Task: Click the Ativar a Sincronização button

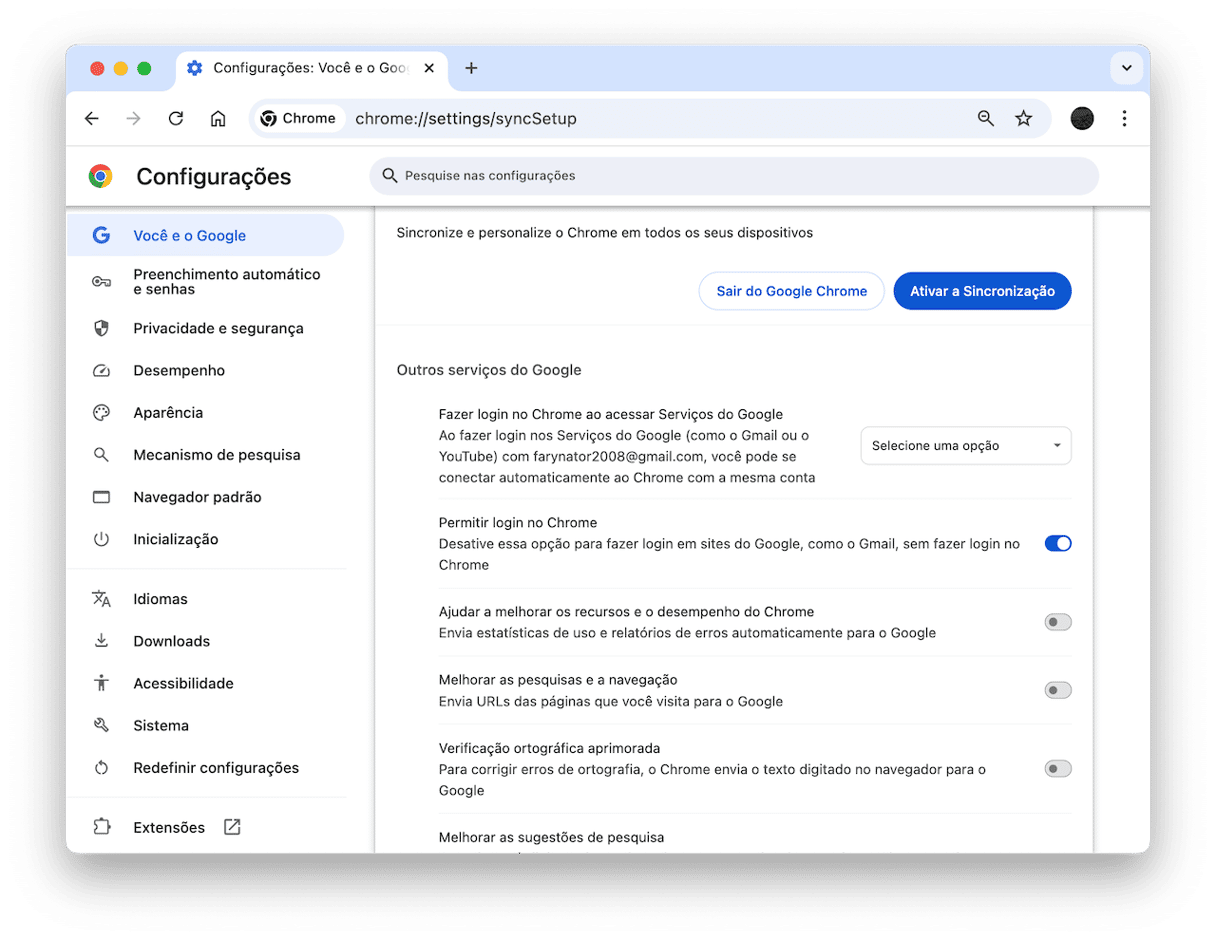Action: click(982, 291)
